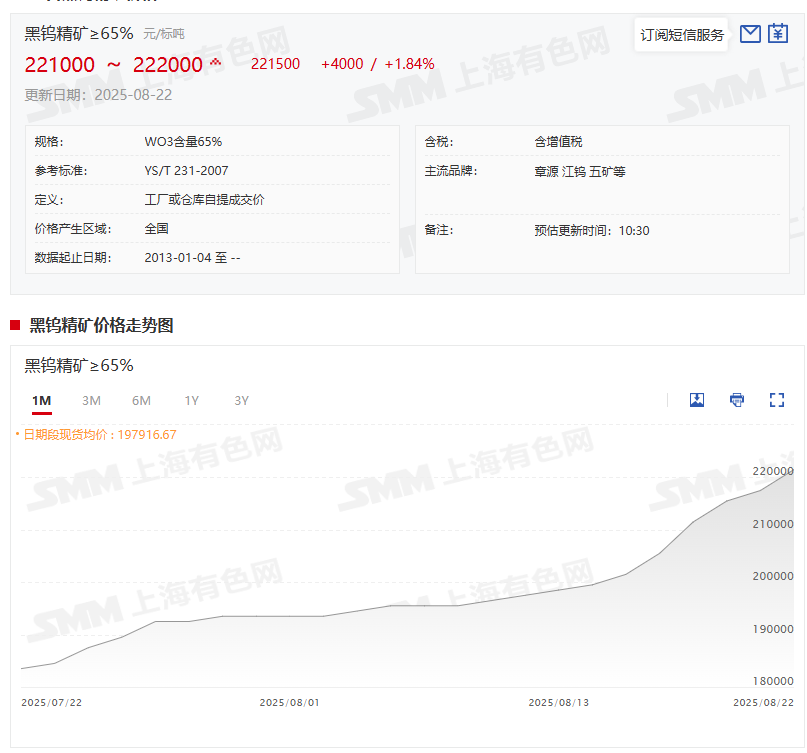Click the price range 221000 ~ 222000
This screenshot has width=807, height=753.
(113, 65)
